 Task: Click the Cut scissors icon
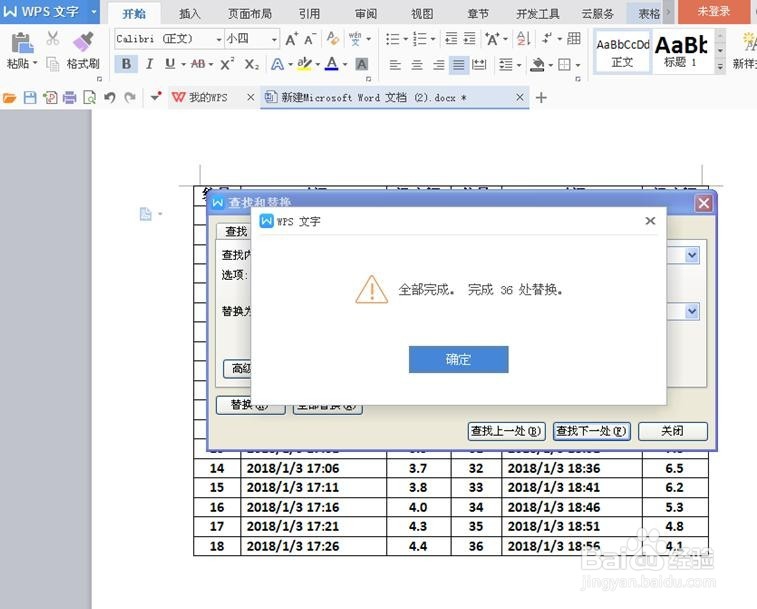point(53,39)
